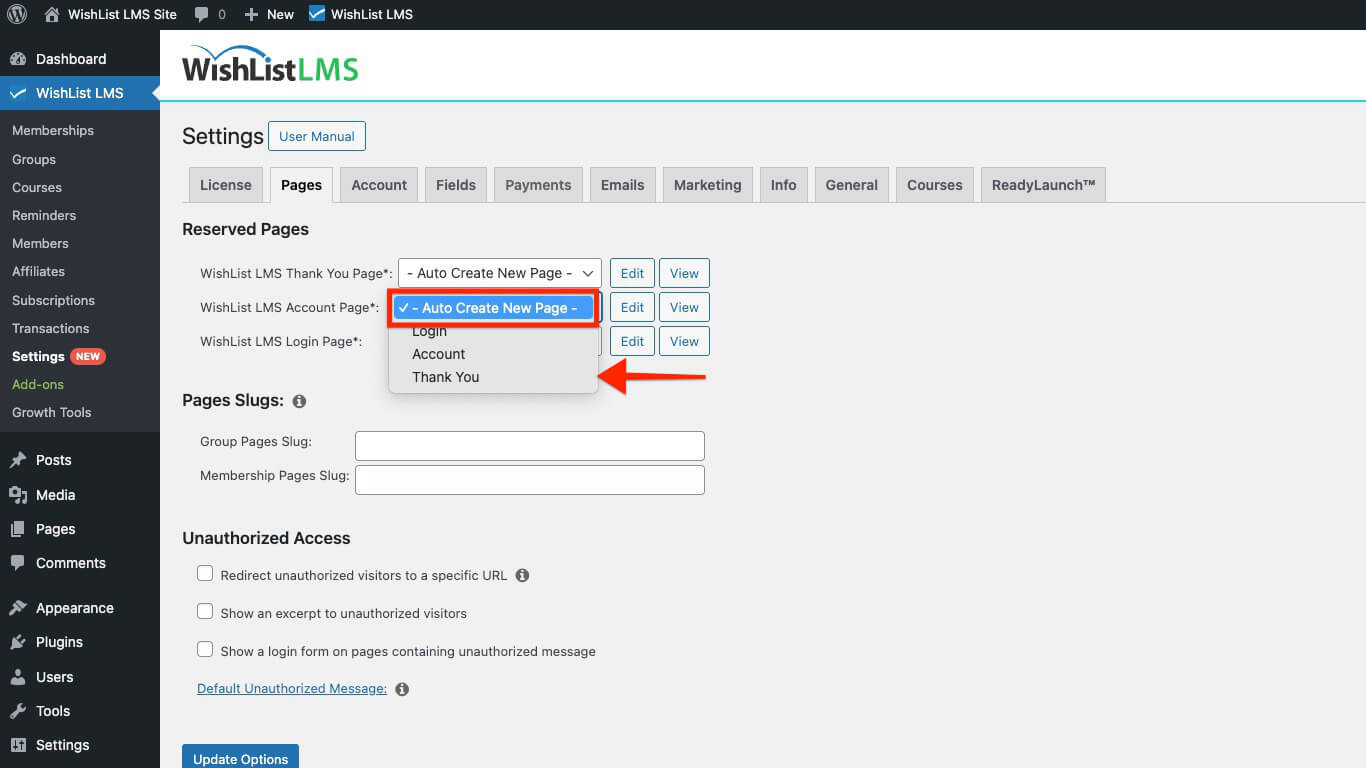
Task: Enable login form on unauthorized message pages
Action: [205, 649]
